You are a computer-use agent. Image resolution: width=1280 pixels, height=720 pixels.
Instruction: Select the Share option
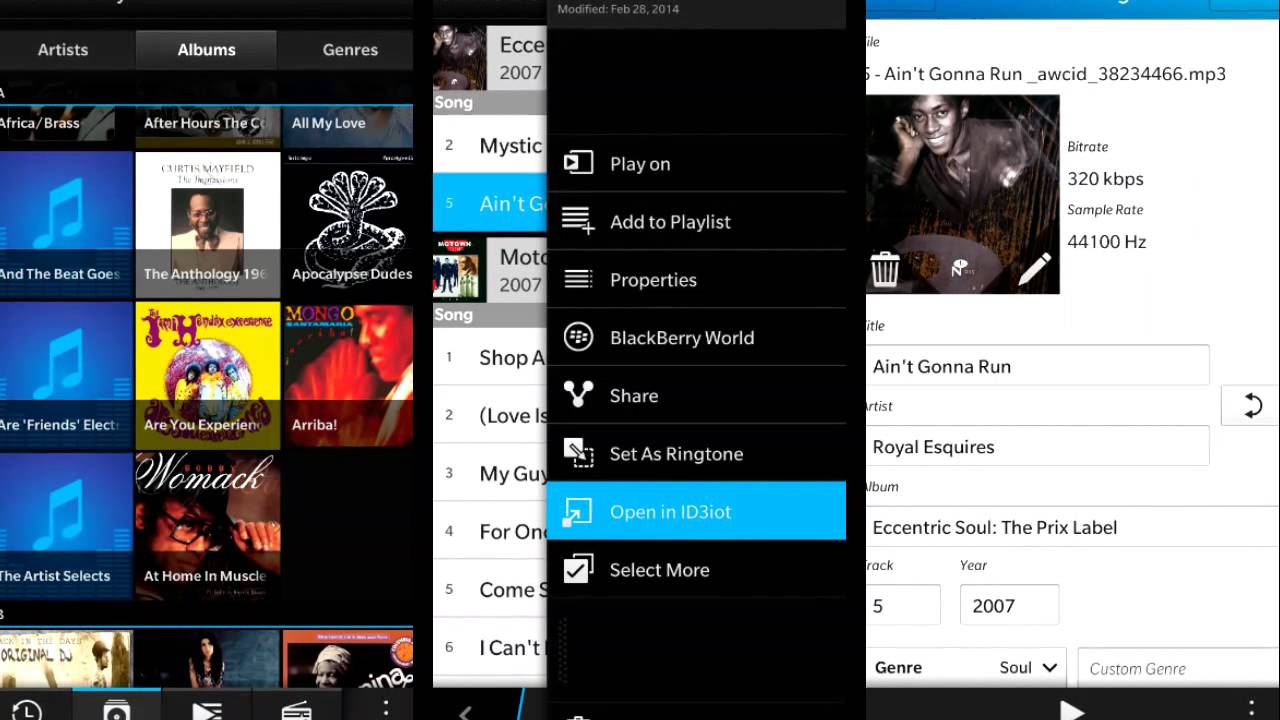(697, 396)
